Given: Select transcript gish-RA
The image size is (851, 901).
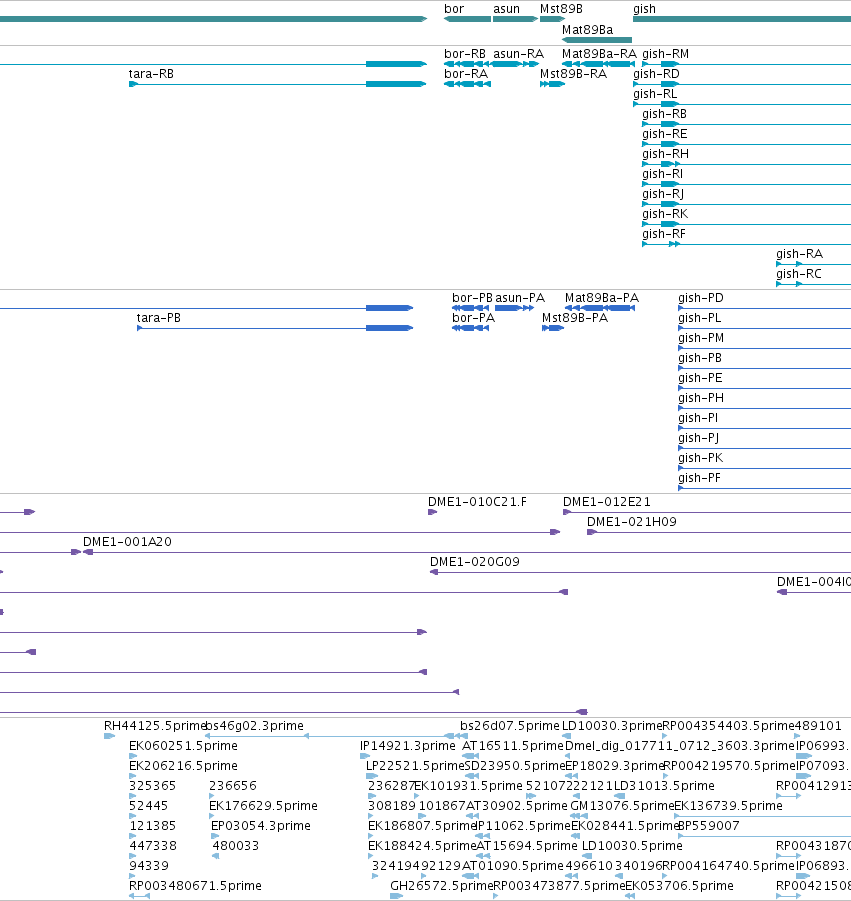Looking at the screenshot, I should click(x=799, y=254).
